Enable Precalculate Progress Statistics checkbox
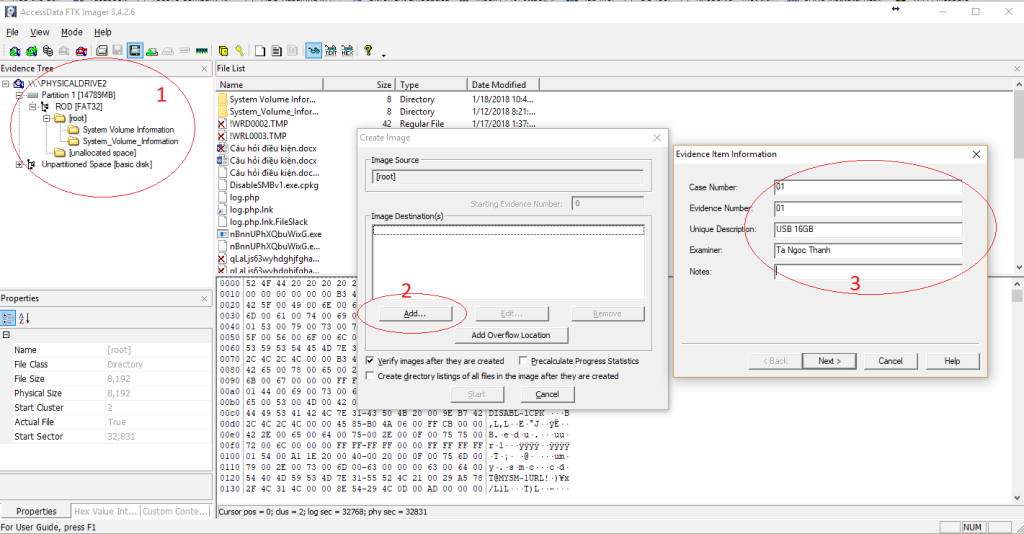Image resolution: width=1024 pixels, height=534 pixels. [523, 360]
